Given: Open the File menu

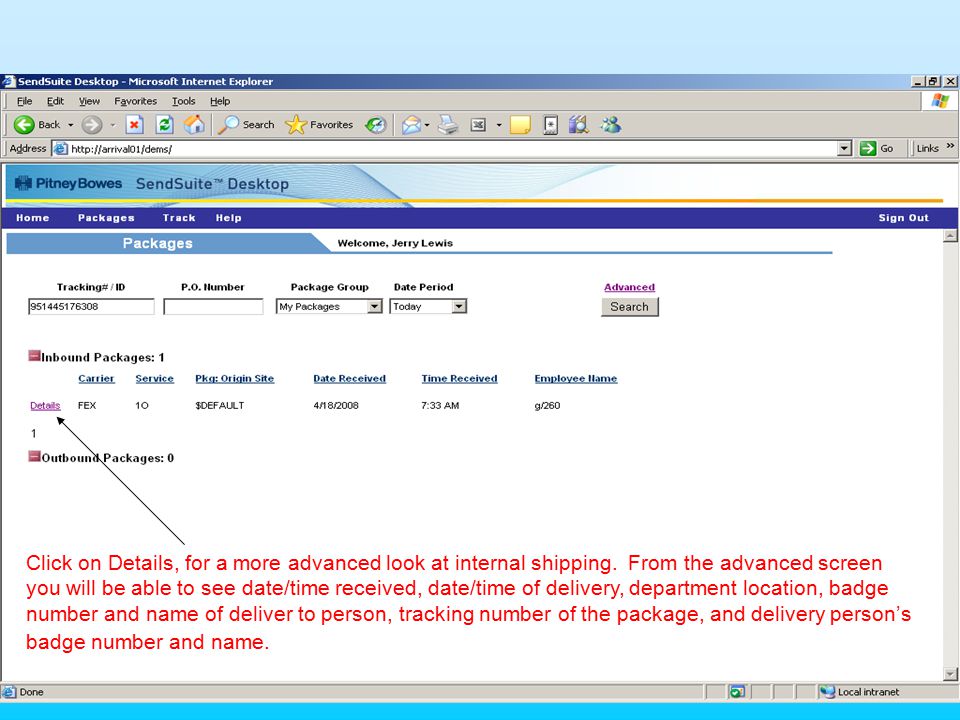Looking at the screenshot, I should [x=24, y=101].
